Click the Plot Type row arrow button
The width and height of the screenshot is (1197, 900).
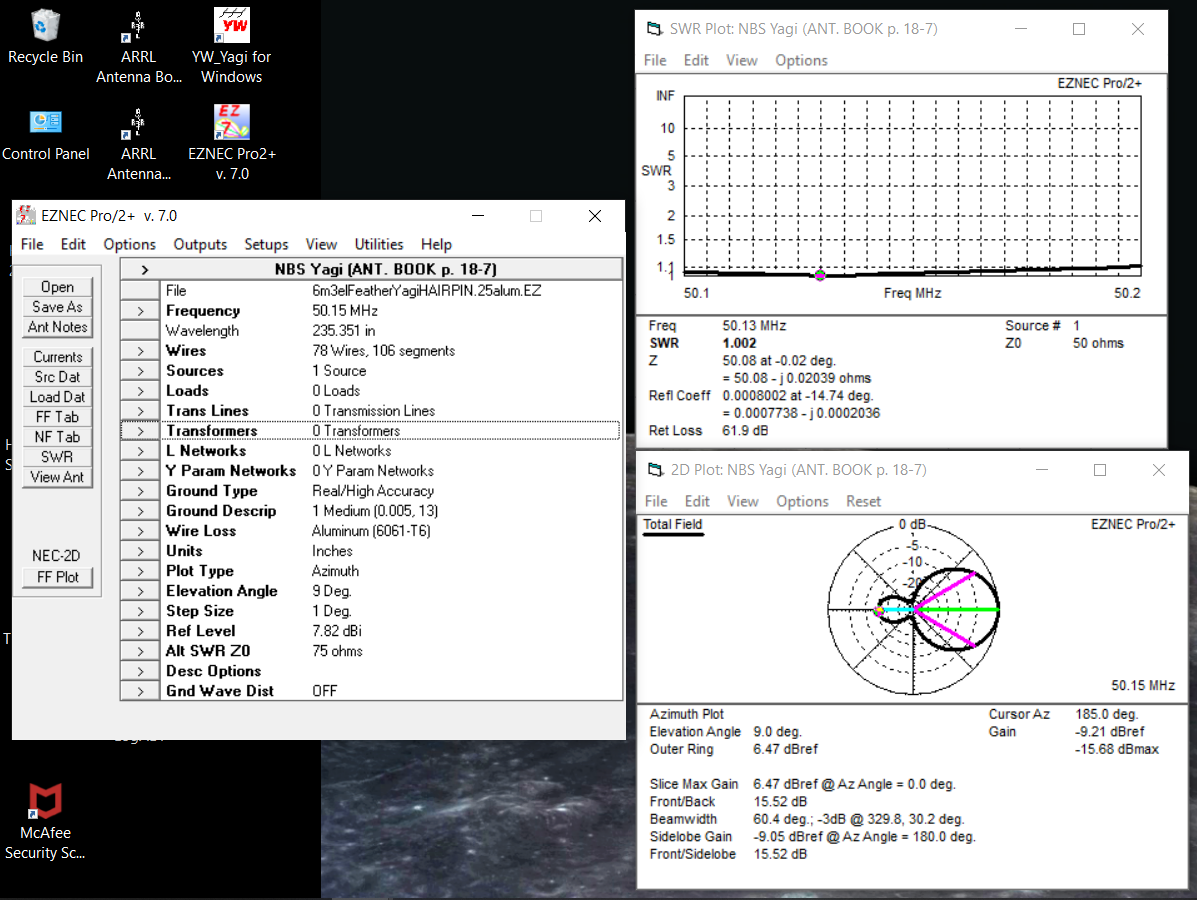coord(140,571)
